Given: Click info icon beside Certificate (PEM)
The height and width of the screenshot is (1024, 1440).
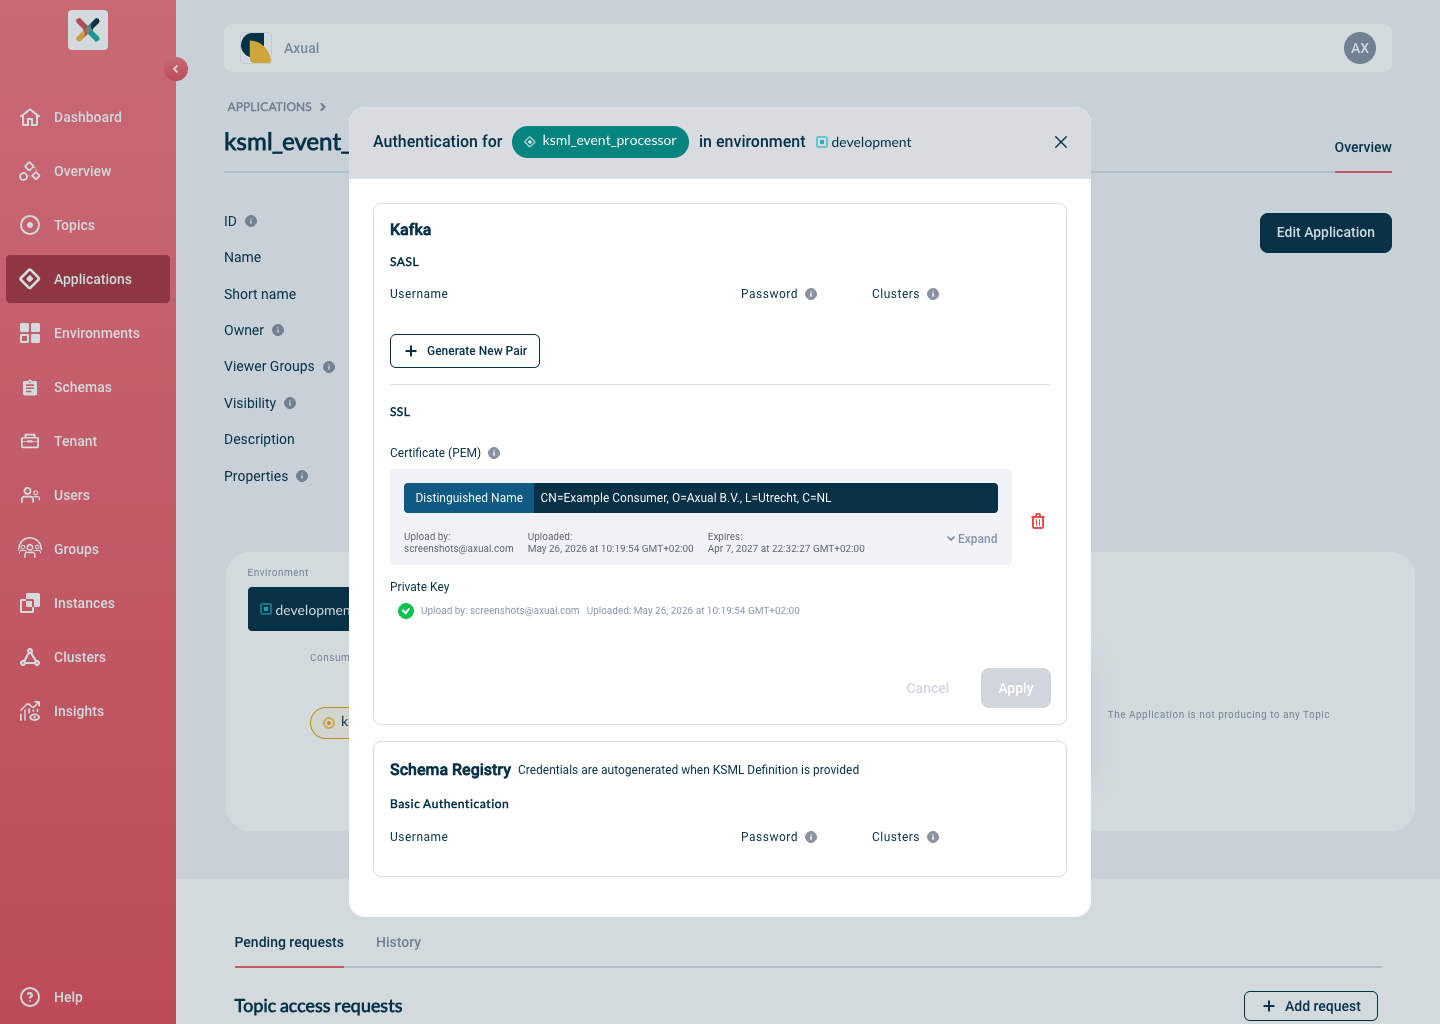Looking at the screenshot, I should coord(494,453).
